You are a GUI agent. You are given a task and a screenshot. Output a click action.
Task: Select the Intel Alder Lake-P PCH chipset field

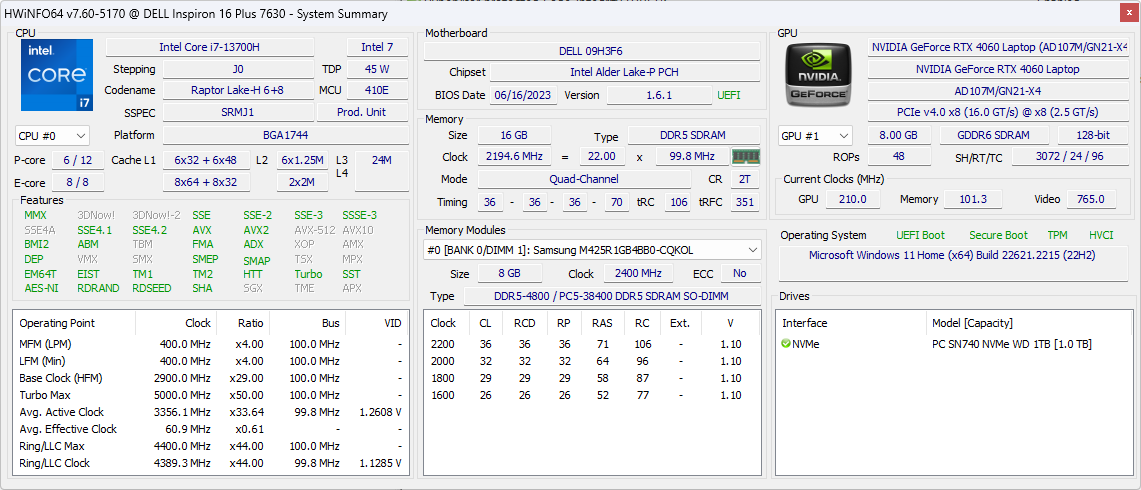(625, 72)
